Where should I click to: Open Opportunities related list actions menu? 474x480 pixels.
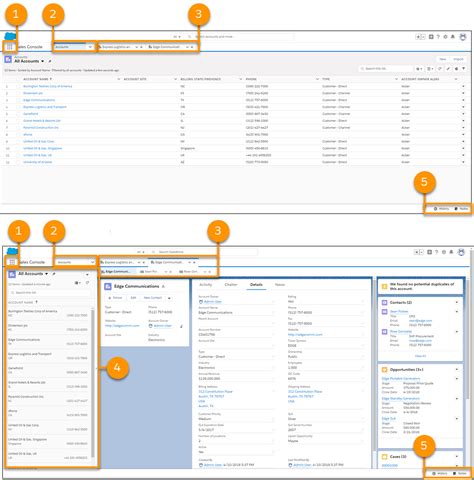click(457, 370)
